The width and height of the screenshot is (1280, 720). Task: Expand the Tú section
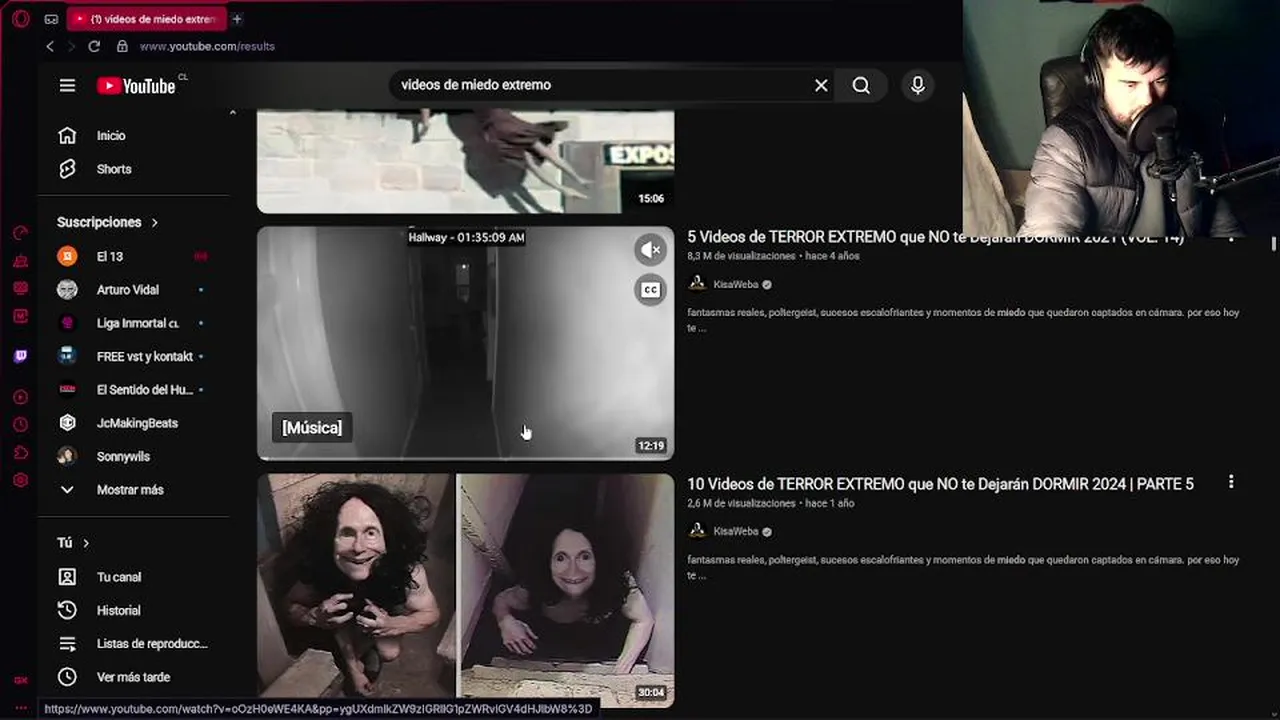tap(73, 543)
